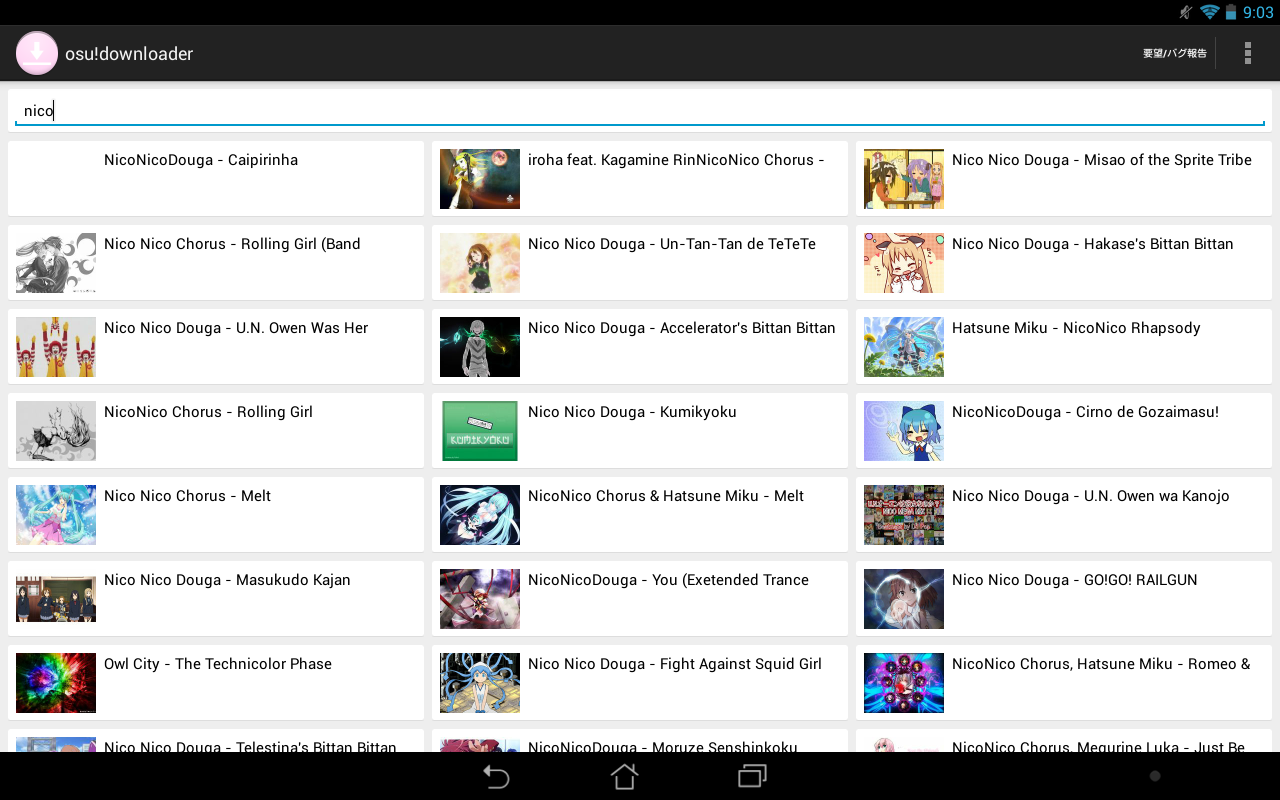The height and width of the screenshot is (800, 1280).
Task: Tap the muted sound status icon
Action: tap(1185, 12)
